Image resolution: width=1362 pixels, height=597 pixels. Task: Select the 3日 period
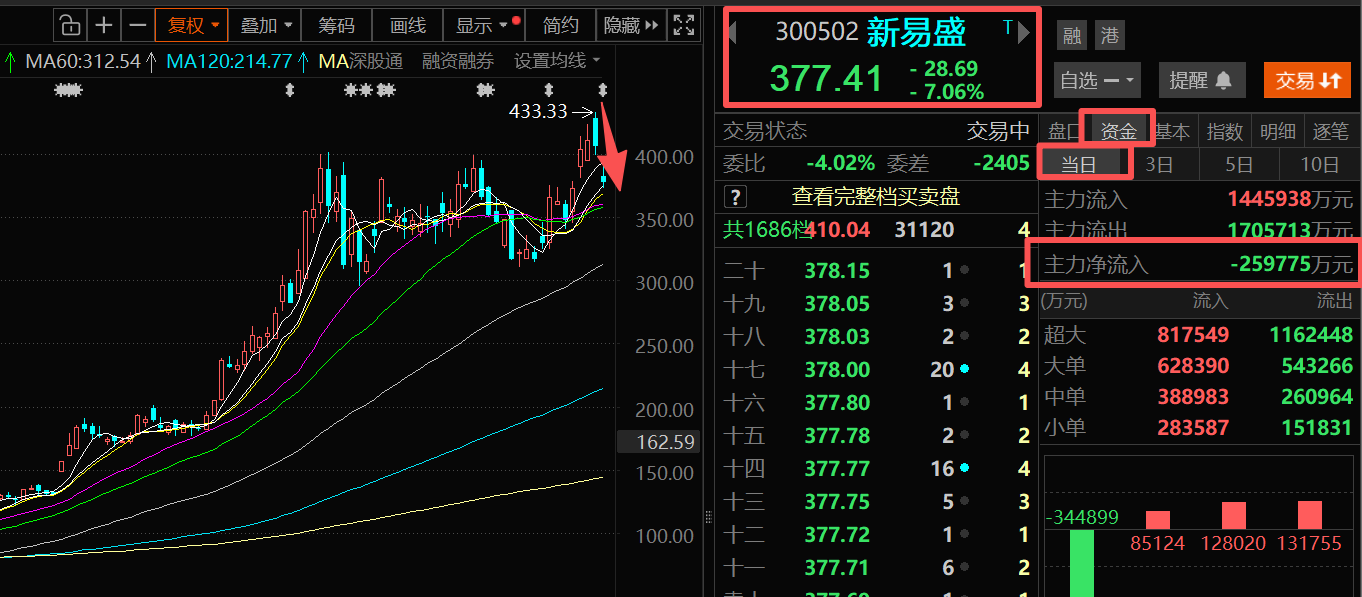point(1159,165)
